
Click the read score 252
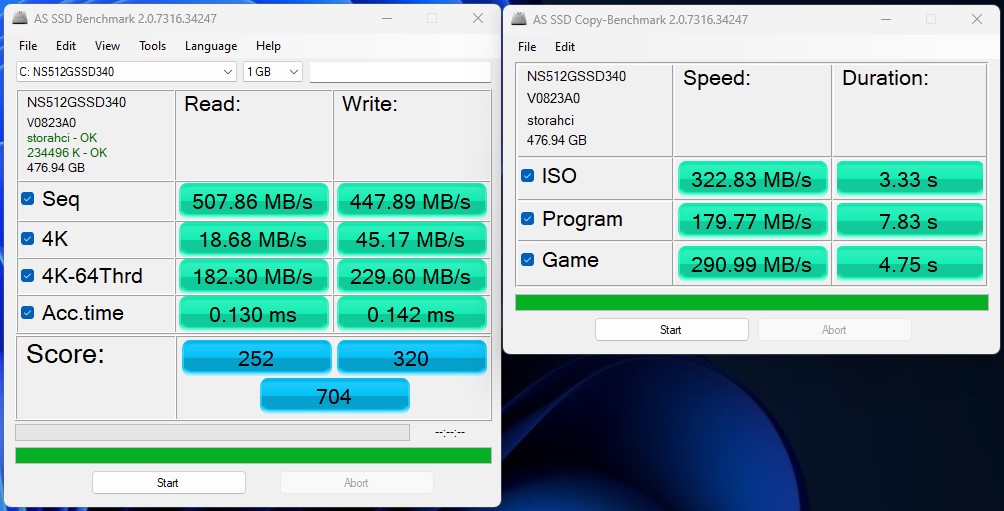[256, 357]
